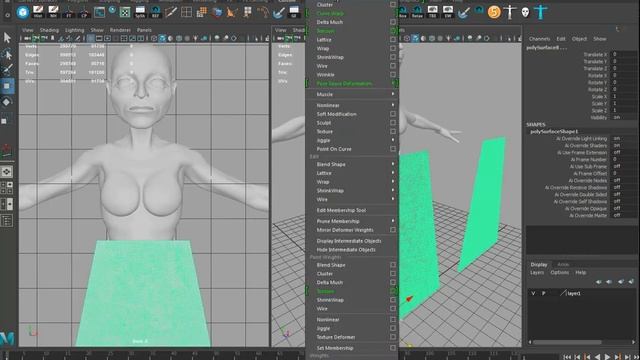Click Visibility value field in Channel Box
This screenshot has height=360, width=640.
pyautogui.click(x=624, y=117)
